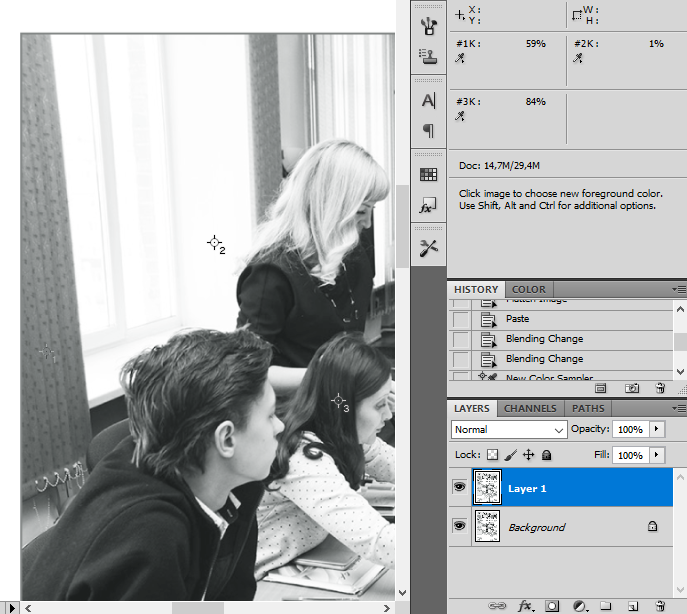The image size is (687, 614).
Task: Switch to the Color tab
Action: tap(529, 290)
